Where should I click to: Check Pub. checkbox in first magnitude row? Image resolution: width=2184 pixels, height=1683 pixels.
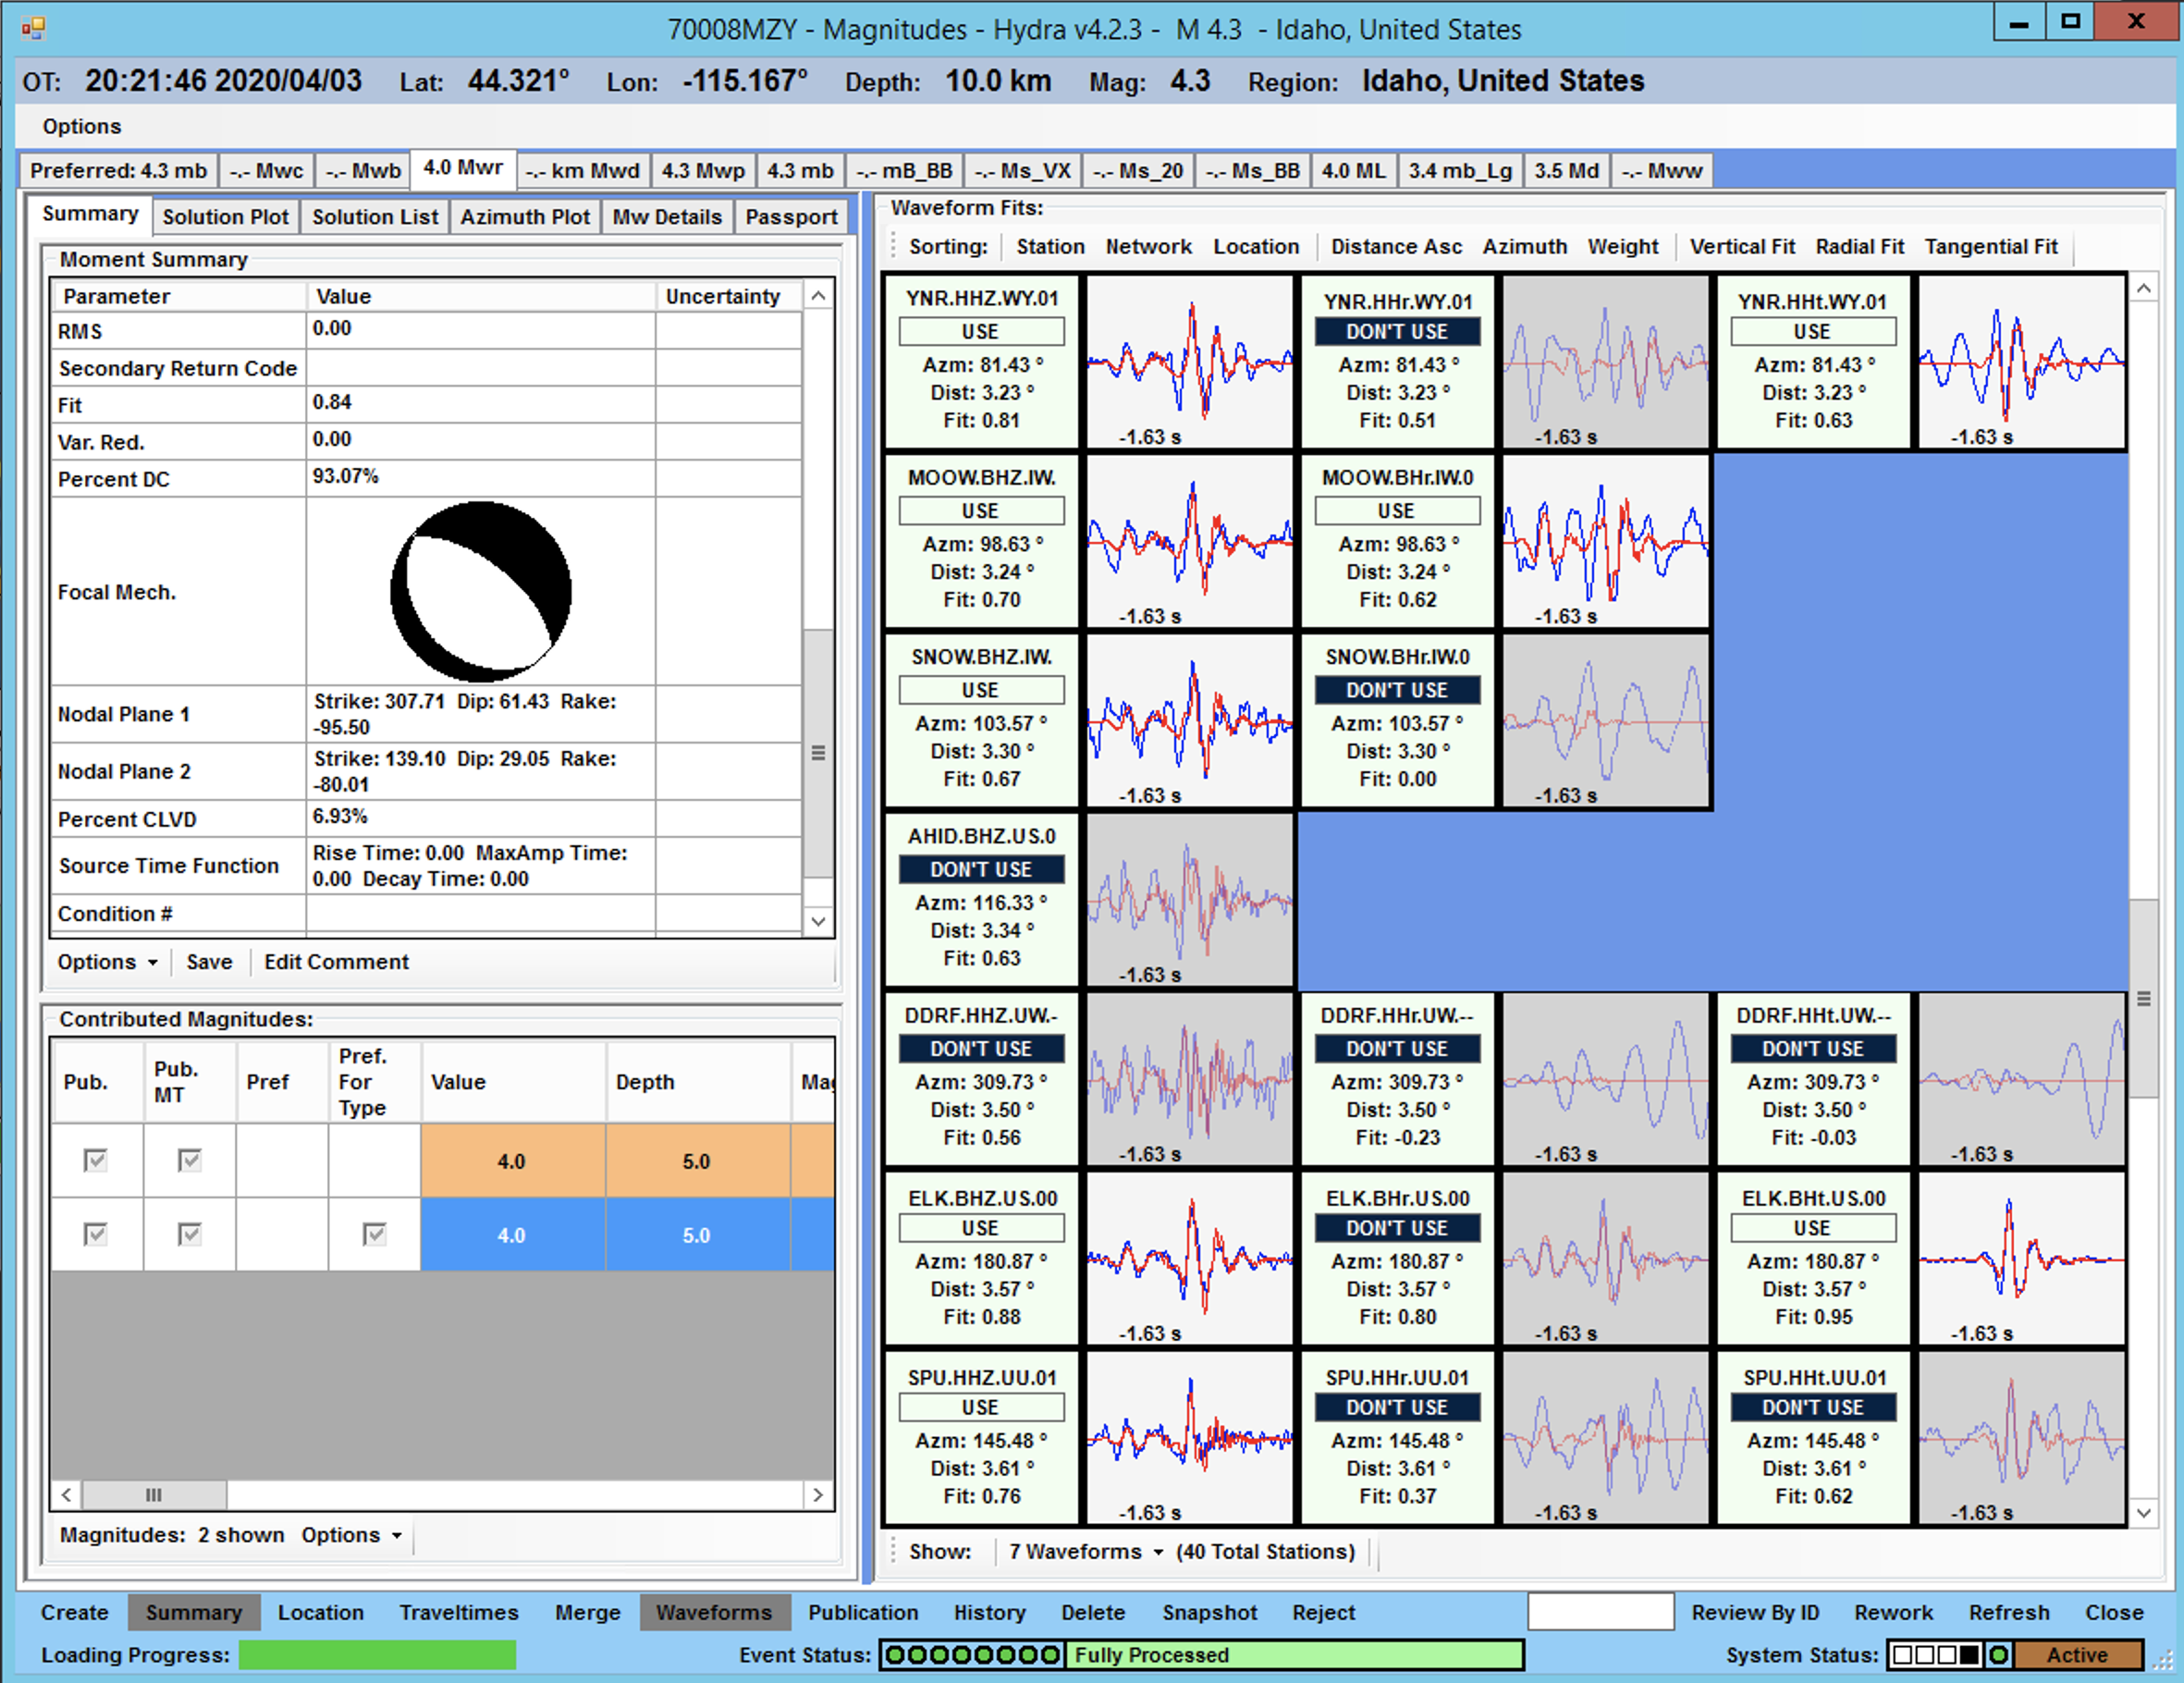click(x=95, y=1160)
